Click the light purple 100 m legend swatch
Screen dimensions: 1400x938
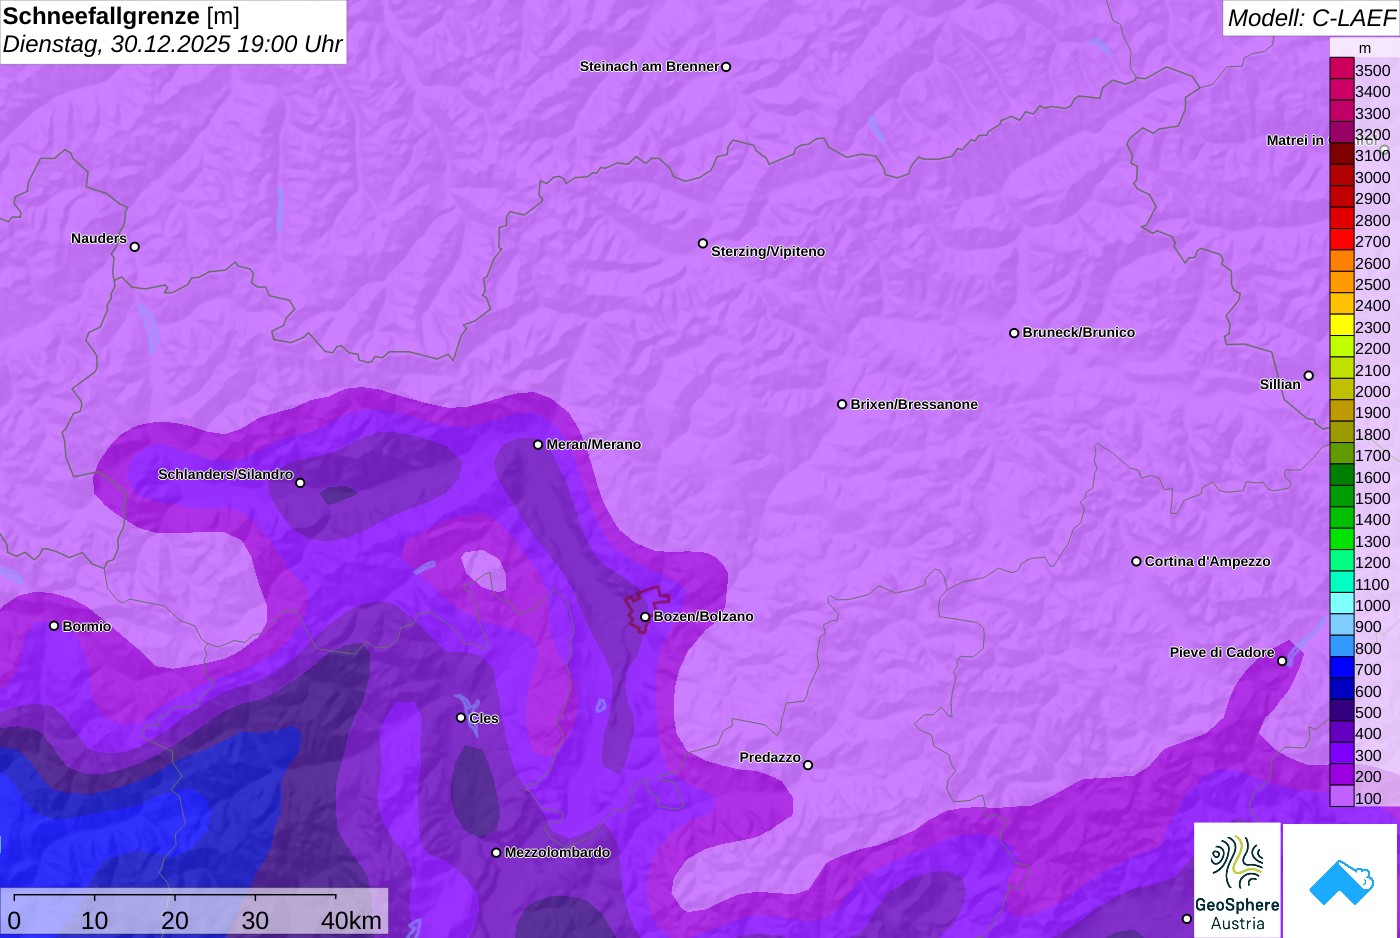pos(1342,797)
